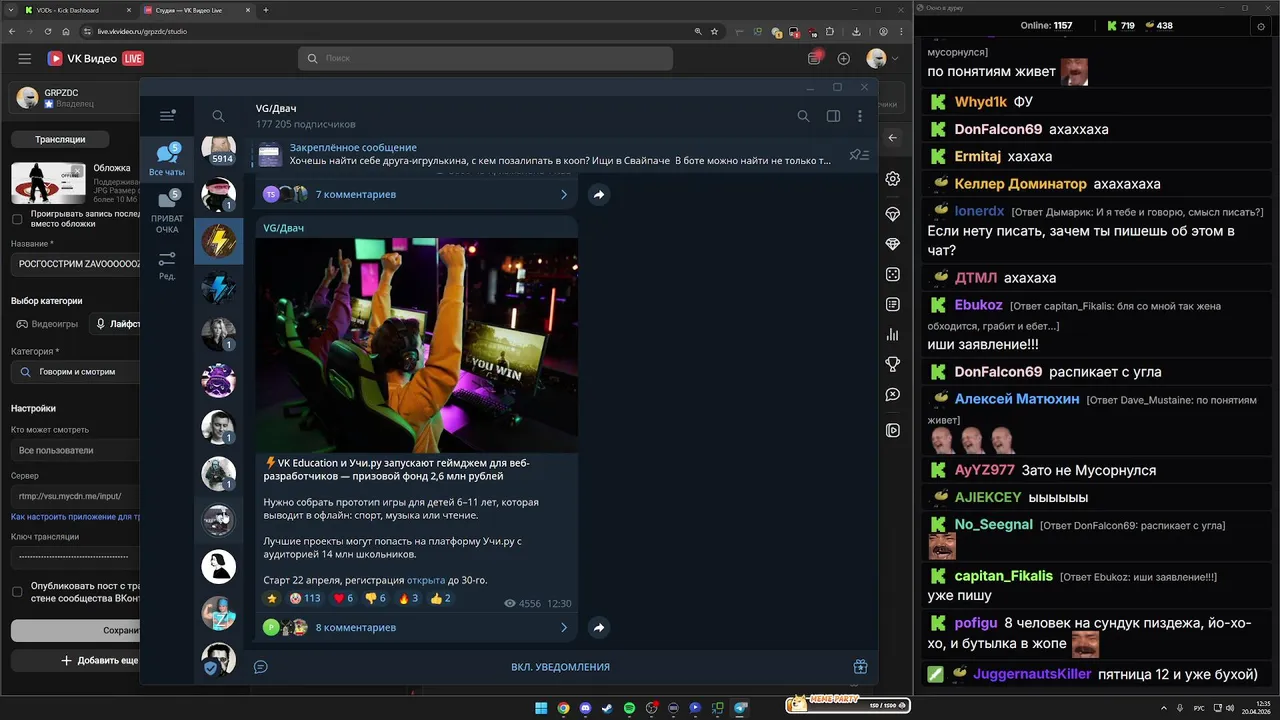
Task: Open the 'Говорим и смотрим' category field
Action: (x=75, y=372)
